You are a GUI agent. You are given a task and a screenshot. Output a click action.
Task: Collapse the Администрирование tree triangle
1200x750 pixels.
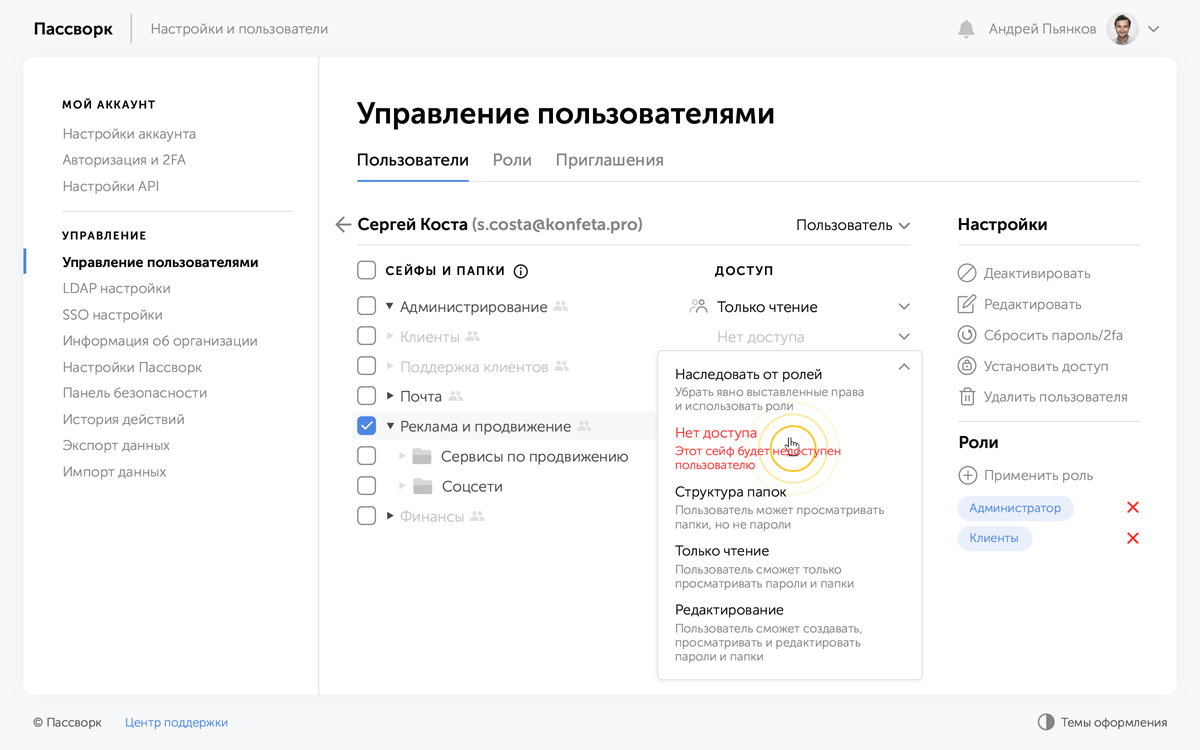390,307
